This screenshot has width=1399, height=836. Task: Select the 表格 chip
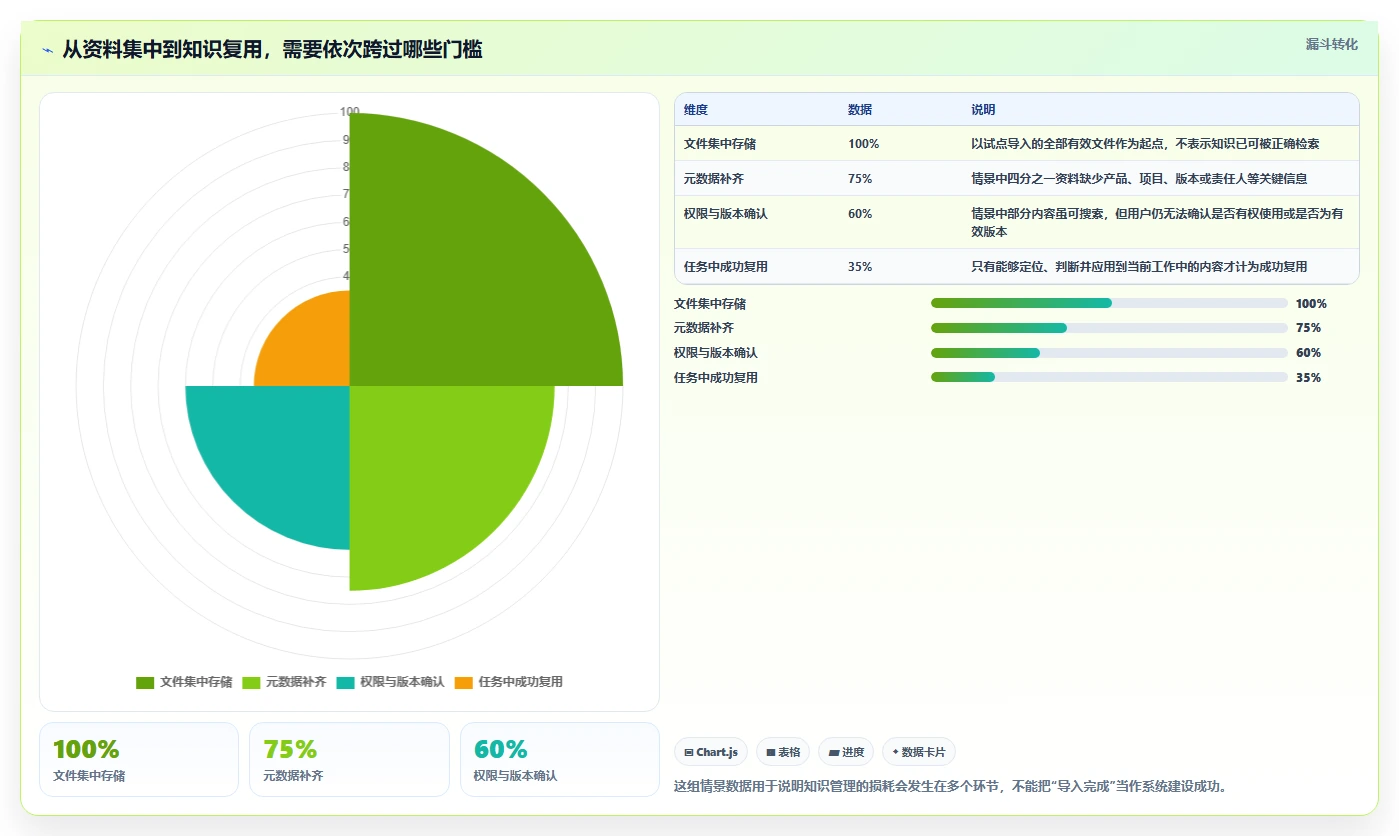[783, 752]
